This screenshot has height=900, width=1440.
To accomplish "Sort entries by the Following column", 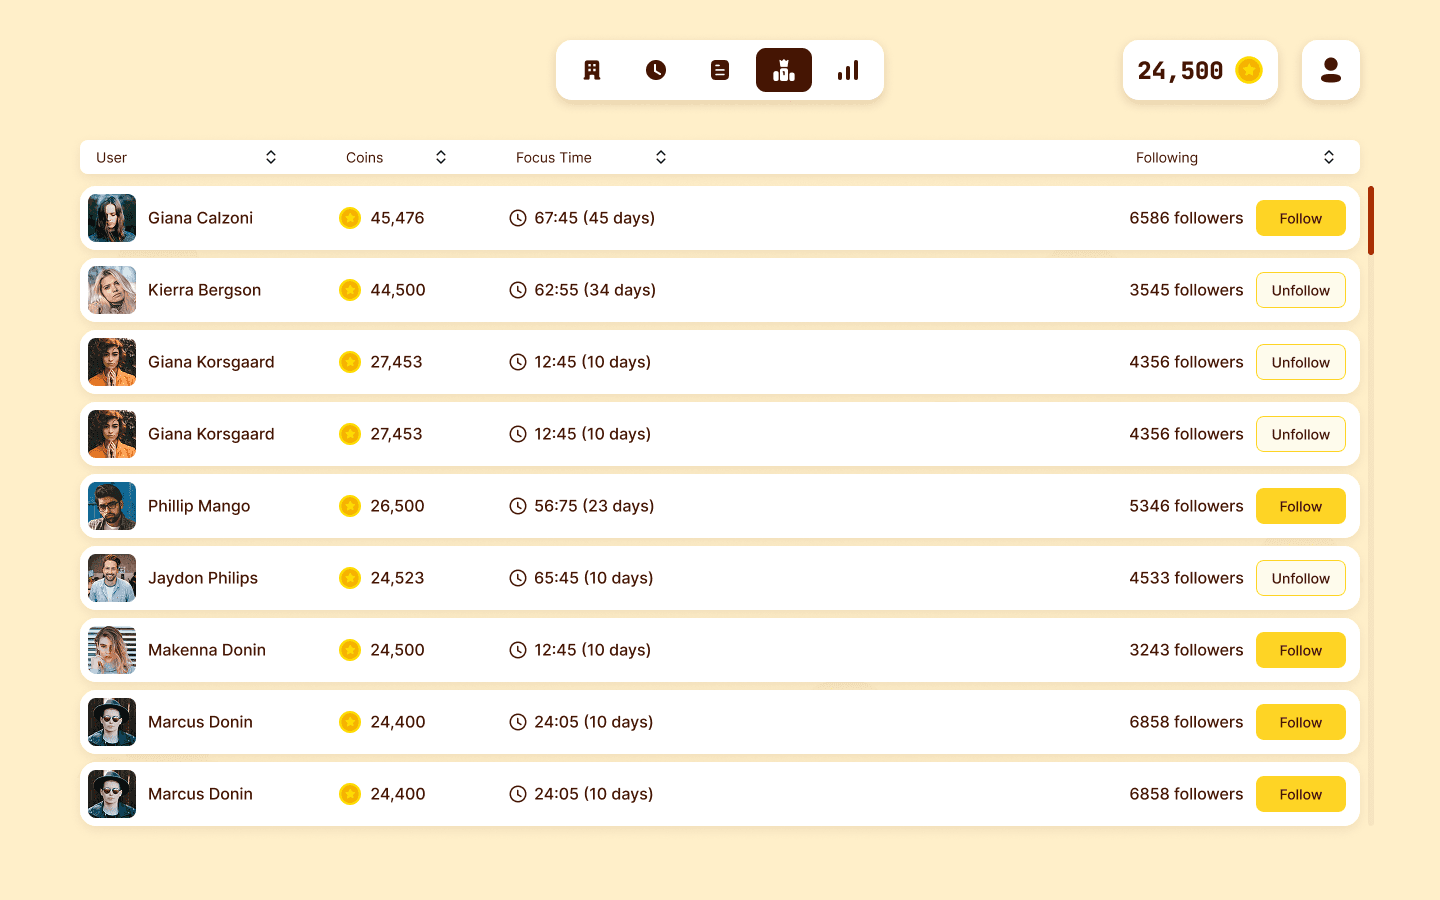I will click(1329, 157).
